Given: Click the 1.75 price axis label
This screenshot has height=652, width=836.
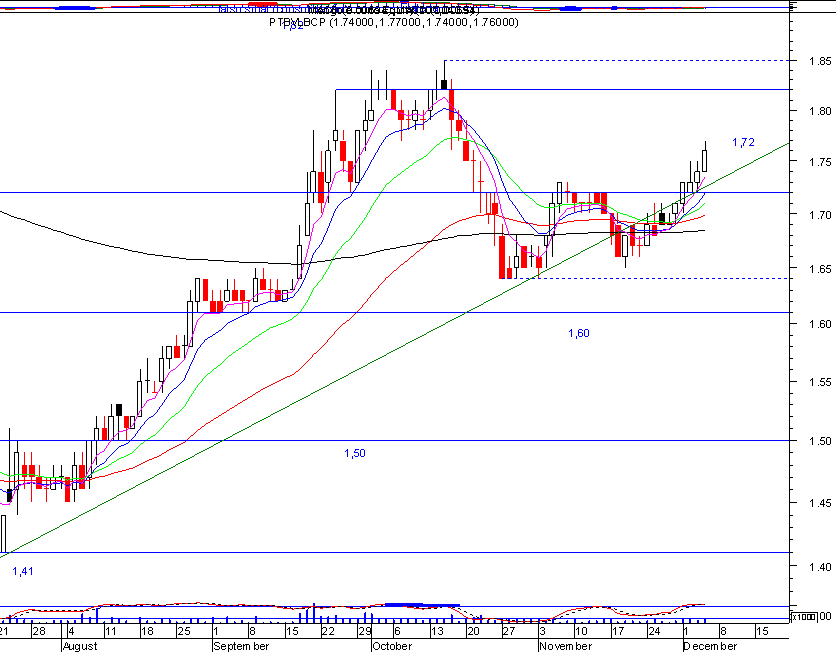Looking at the screenshot, I should pyautogui.click(x=820, y=163).
